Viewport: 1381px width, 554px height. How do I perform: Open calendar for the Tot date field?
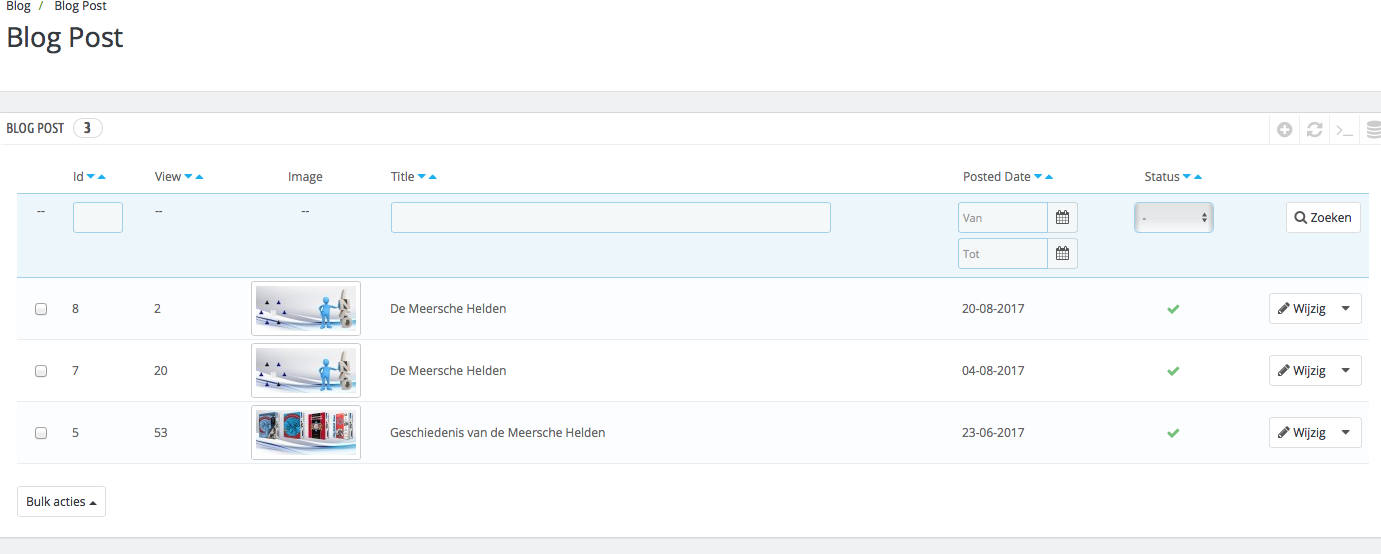click(x=1062, y=254)
